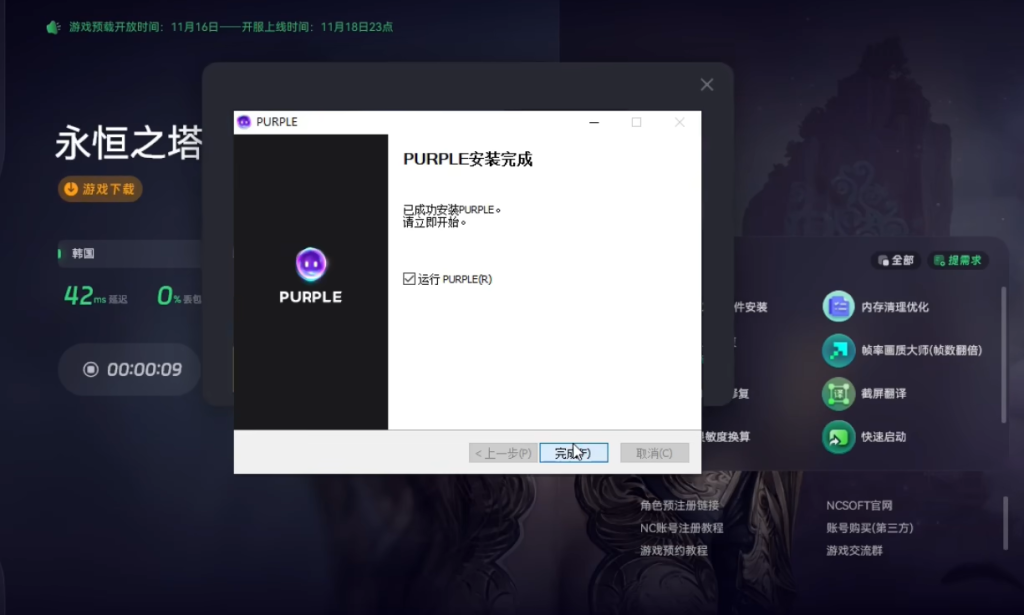Click the 完成 finish button
The width and height of the screenshot is (1024, 615).
pyautogui.click(x=573, y=453)
